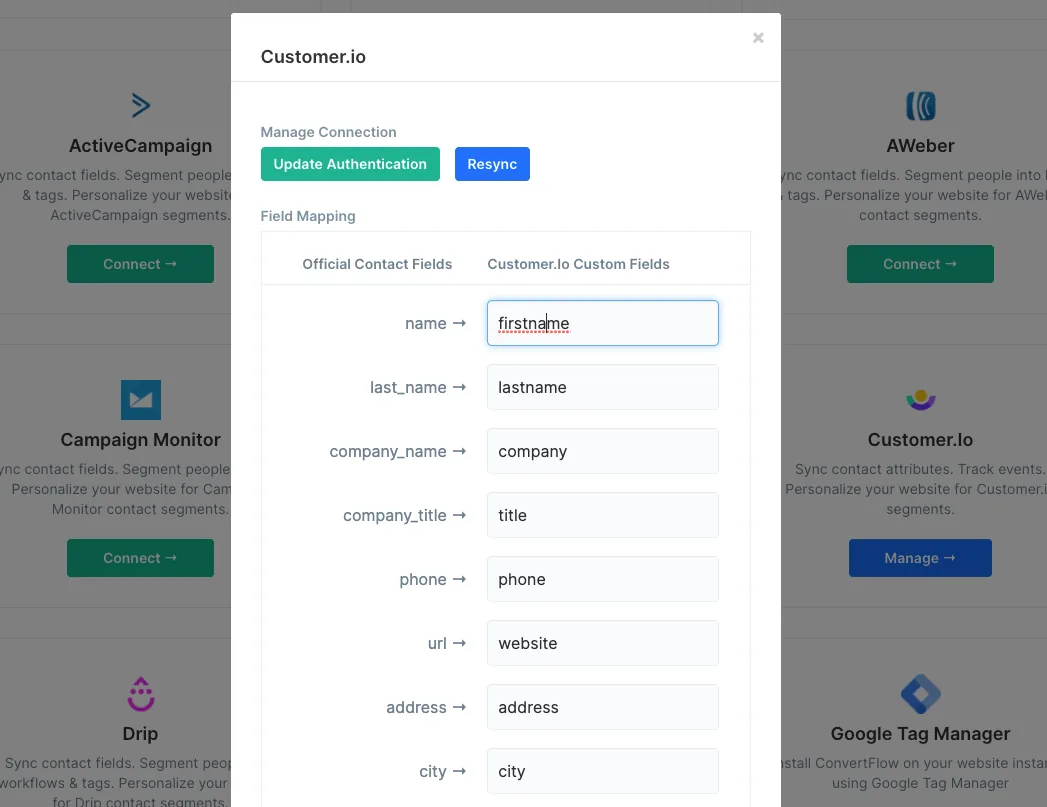The width and height of the screenshot is (1047, 807).
Task: Click the lastname mapping field
Action: (x=602, y=387)
